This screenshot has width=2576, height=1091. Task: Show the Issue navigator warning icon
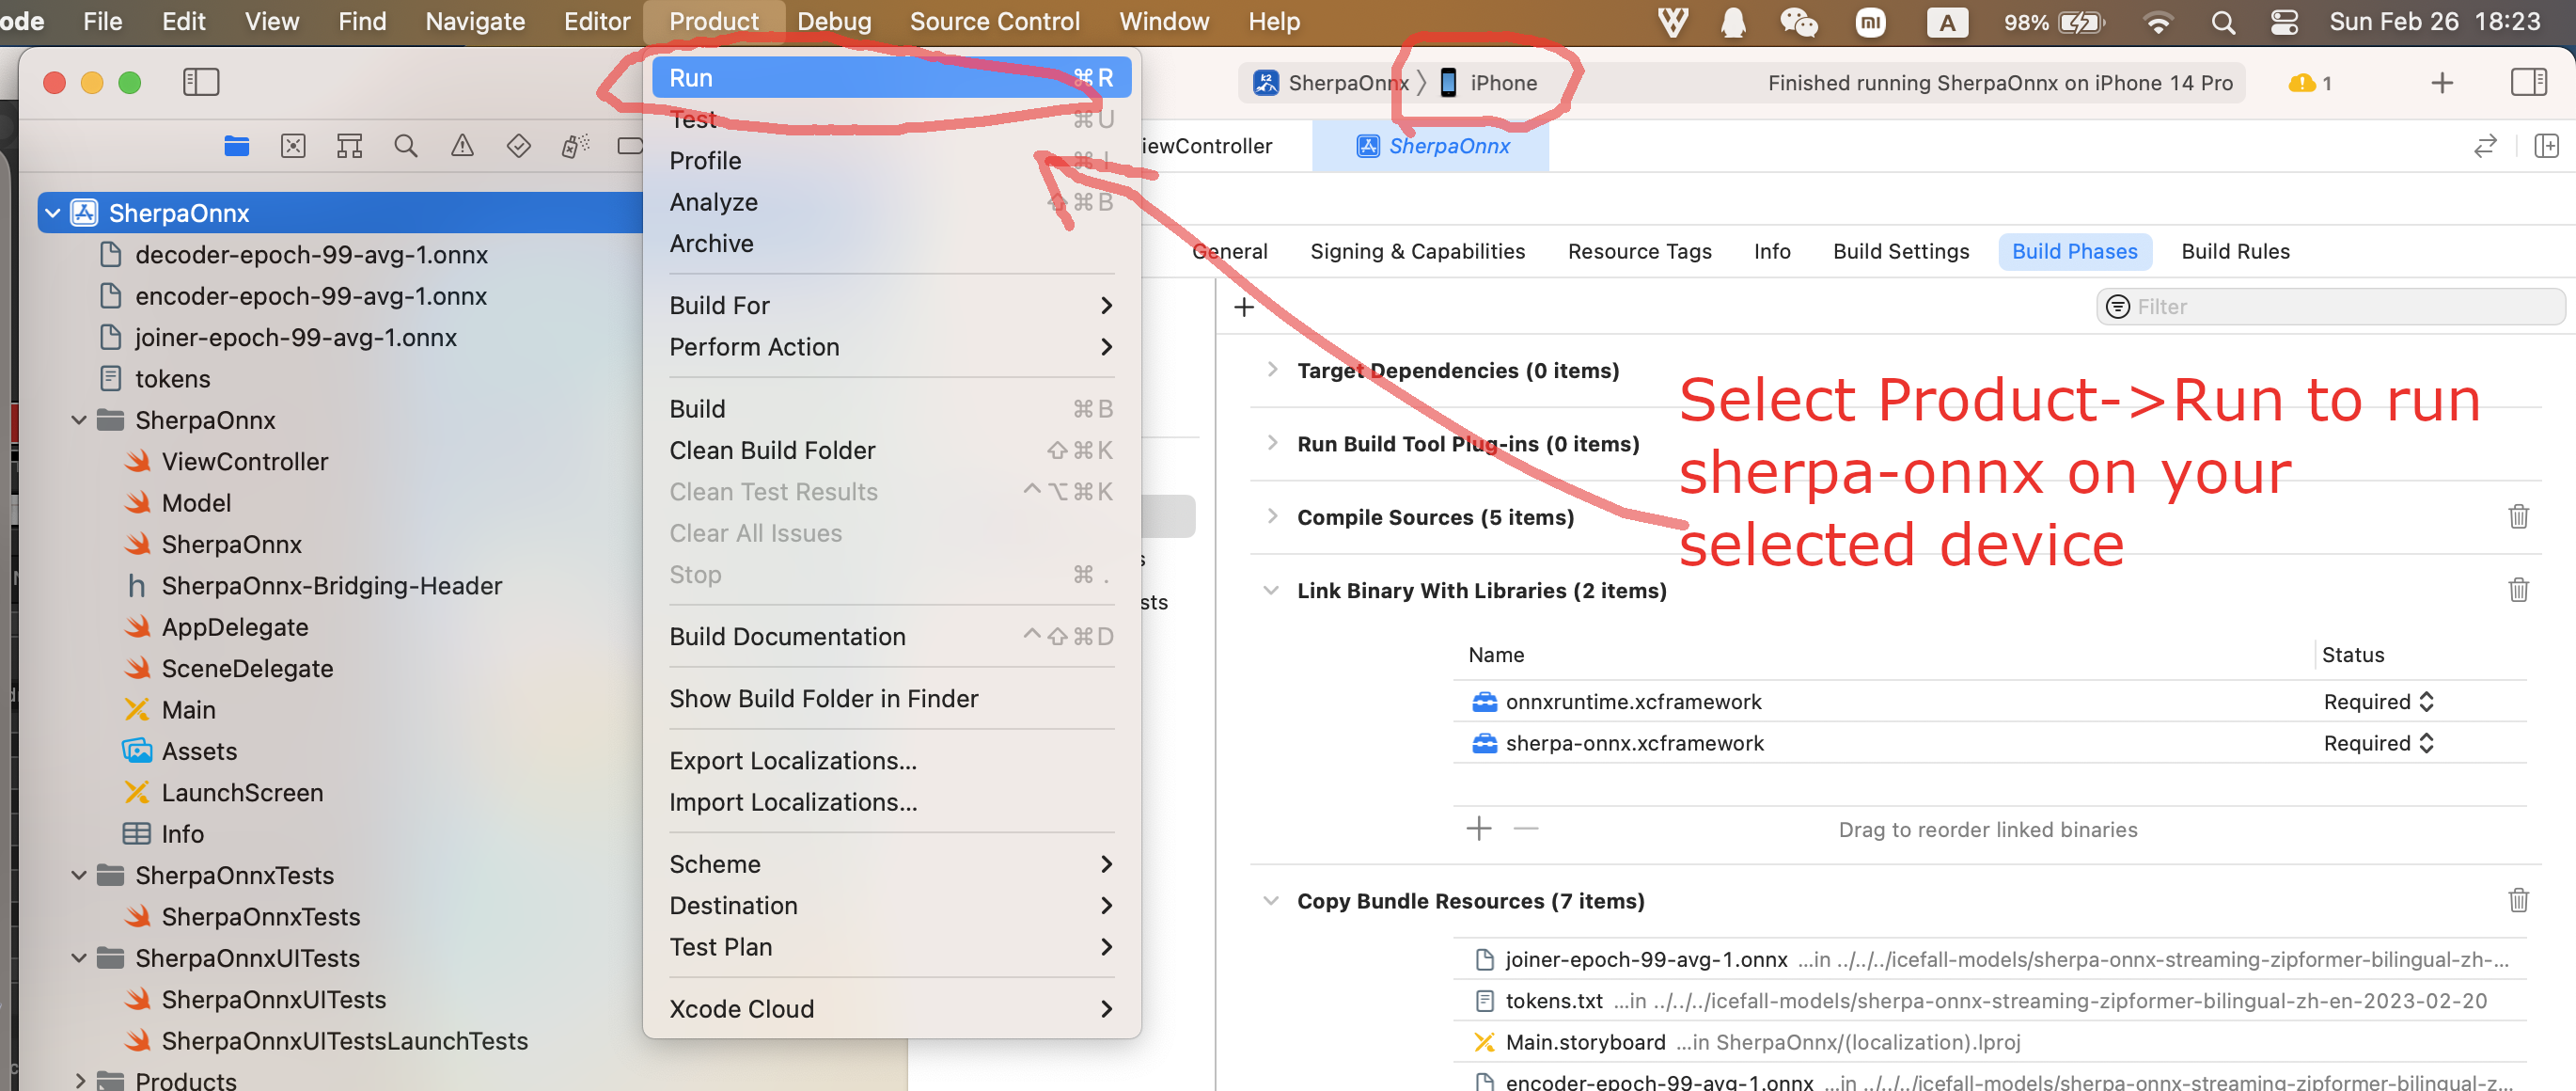click(x=462, y=146)
